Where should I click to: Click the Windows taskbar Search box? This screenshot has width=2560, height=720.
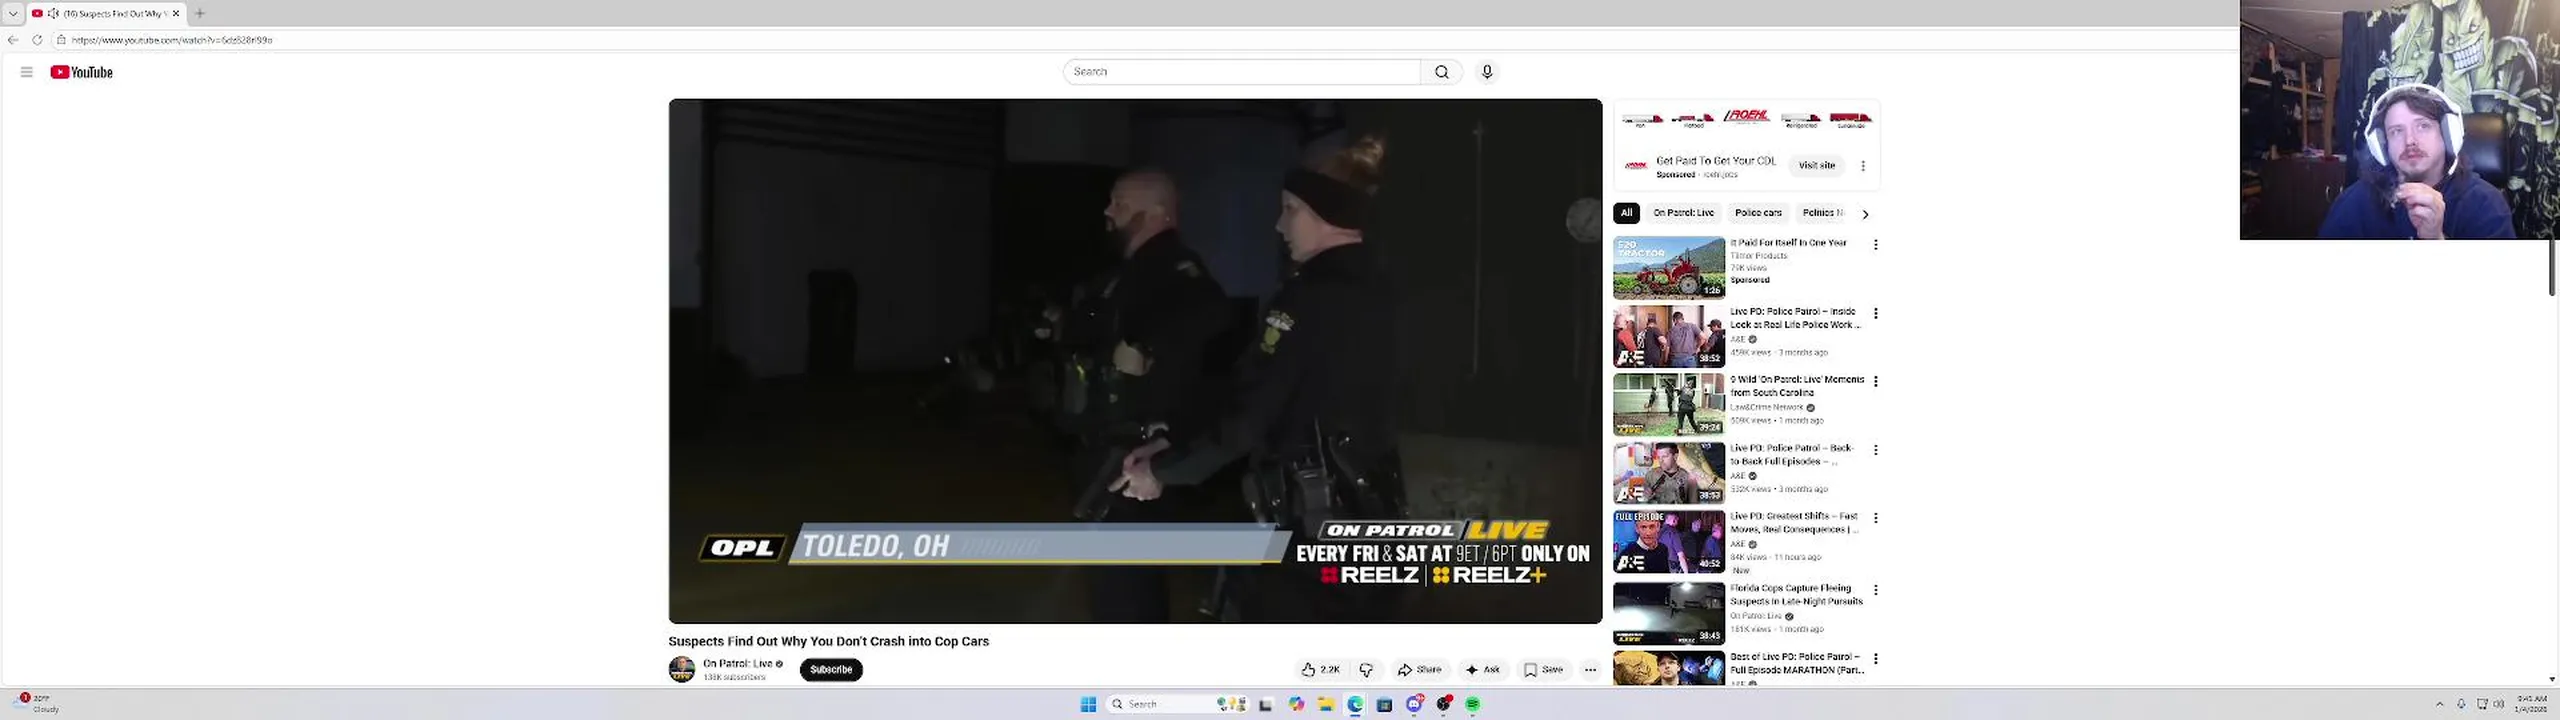1178,705
